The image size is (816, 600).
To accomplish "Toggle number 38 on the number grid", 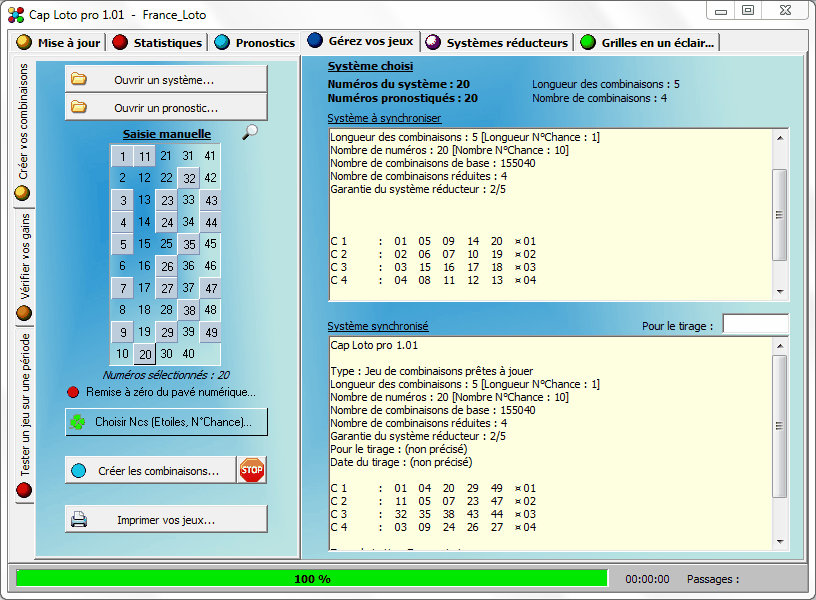I will click(189, 310).
